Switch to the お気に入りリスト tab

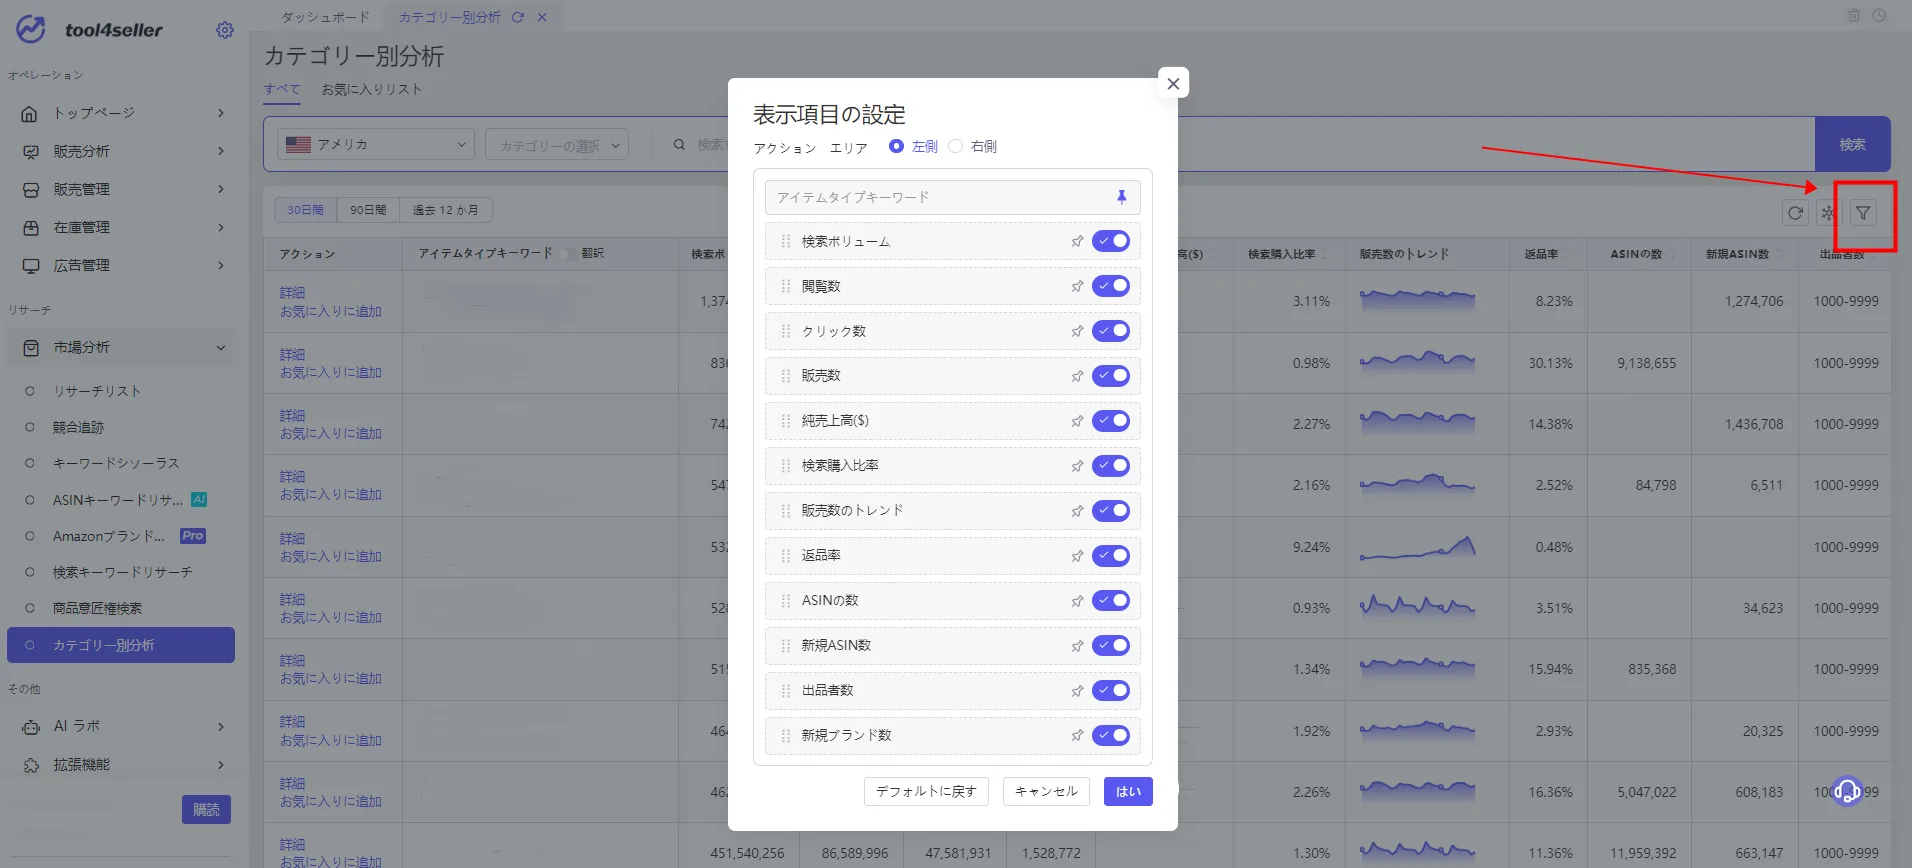[x=371, y=89]
